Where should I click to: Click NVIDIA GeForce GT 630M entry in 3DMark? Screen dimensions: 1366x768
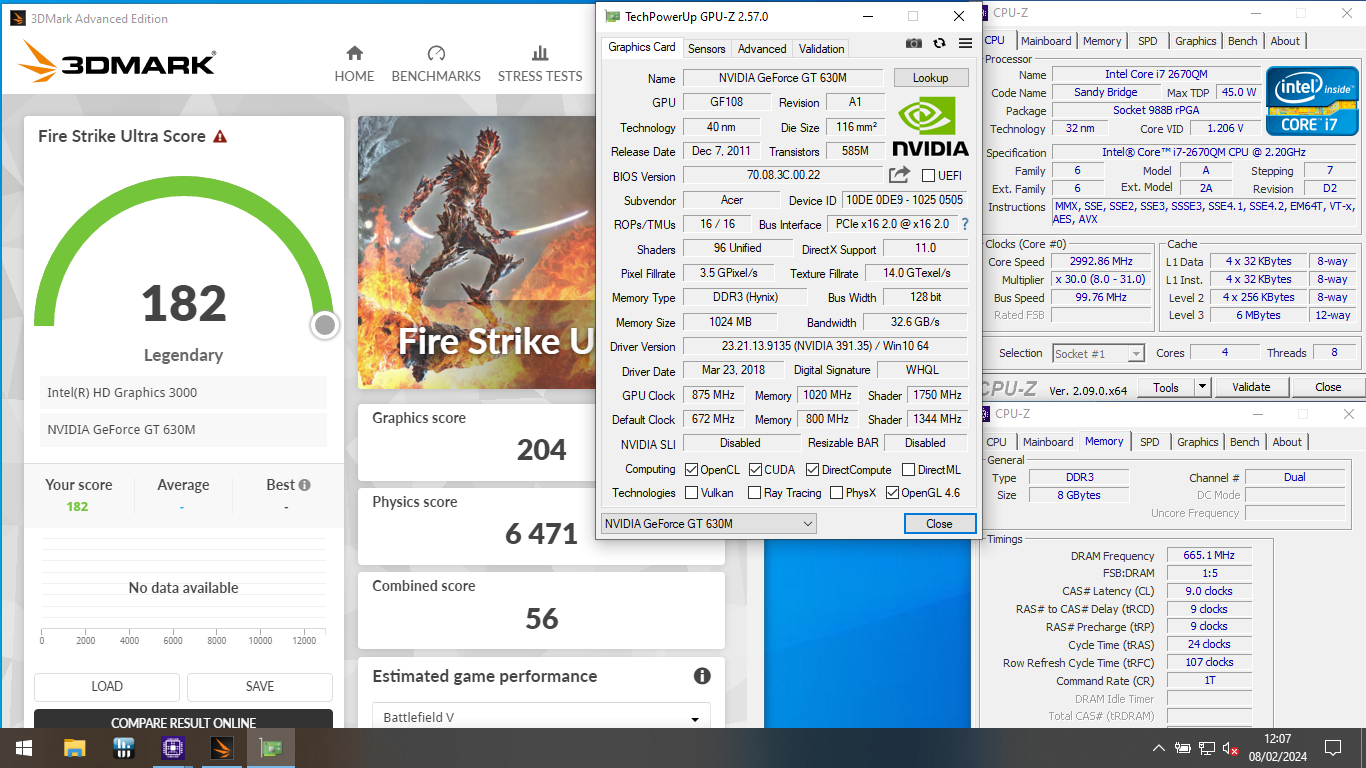(x=183, y=430)
